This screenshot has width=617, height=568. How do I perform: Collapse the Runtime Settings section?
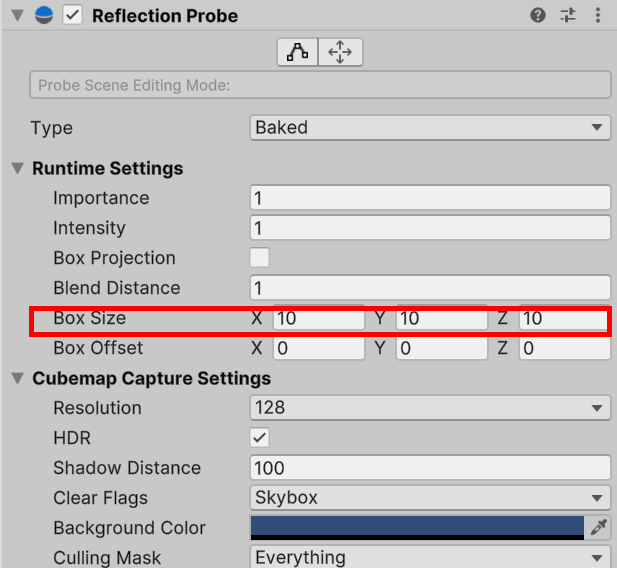(17, 168)
